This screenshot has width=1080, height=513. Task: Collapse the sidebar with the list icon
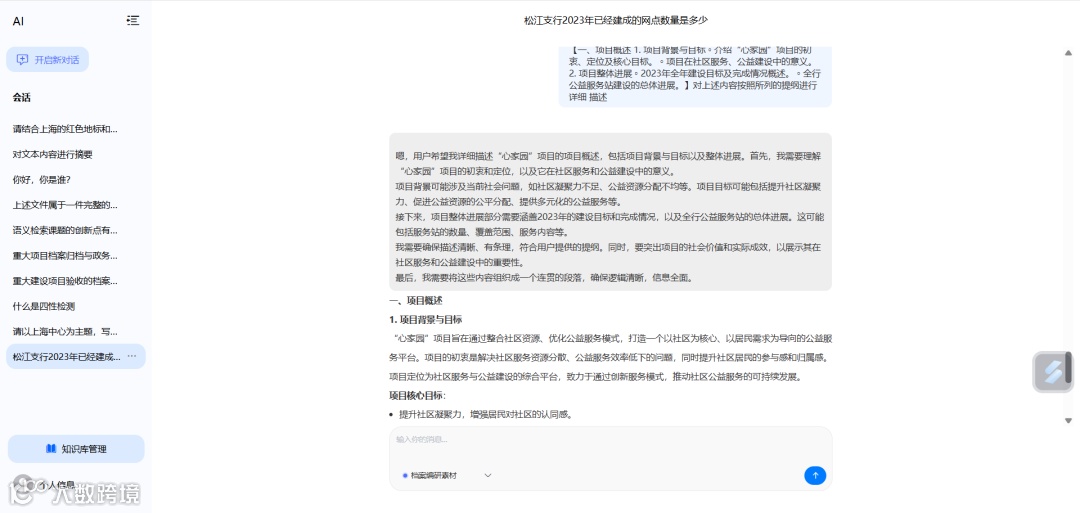(x=133, y=21)
